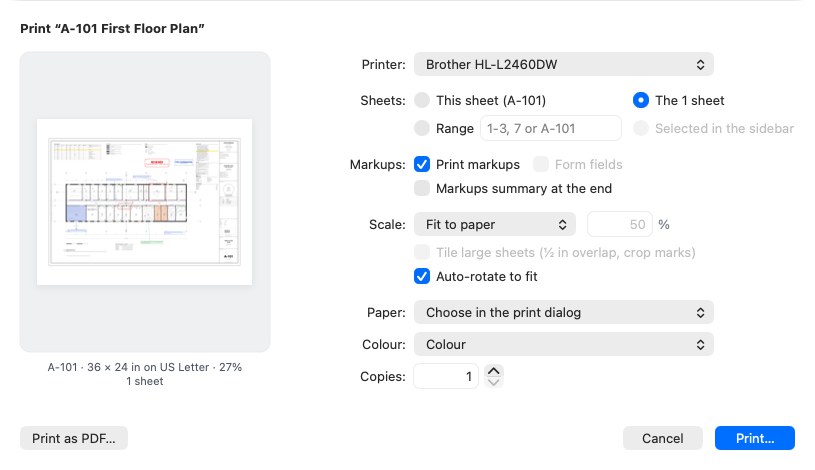
Task: Choose the Range radio button
Action: tap(422, 128)
